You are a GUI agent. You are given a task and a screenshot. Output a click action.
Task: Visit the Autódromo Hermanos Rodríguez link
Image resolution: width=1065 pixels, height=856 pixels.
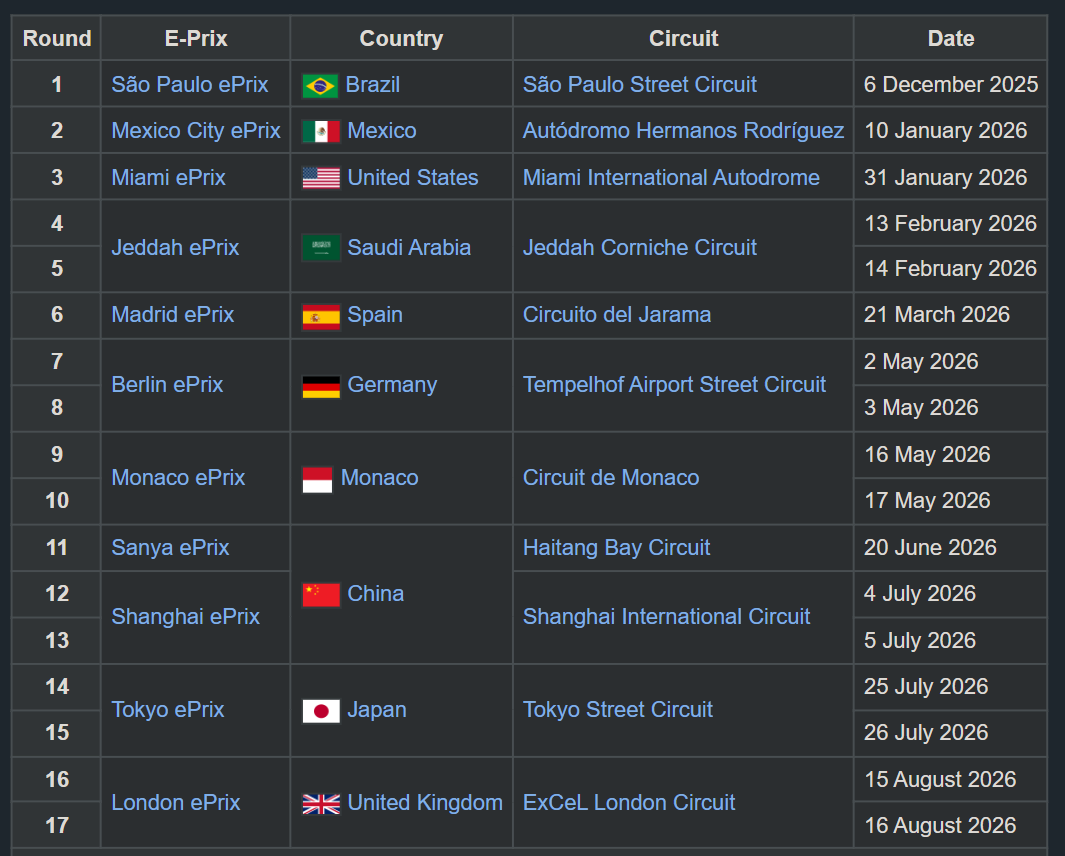(x=683, y=130)
